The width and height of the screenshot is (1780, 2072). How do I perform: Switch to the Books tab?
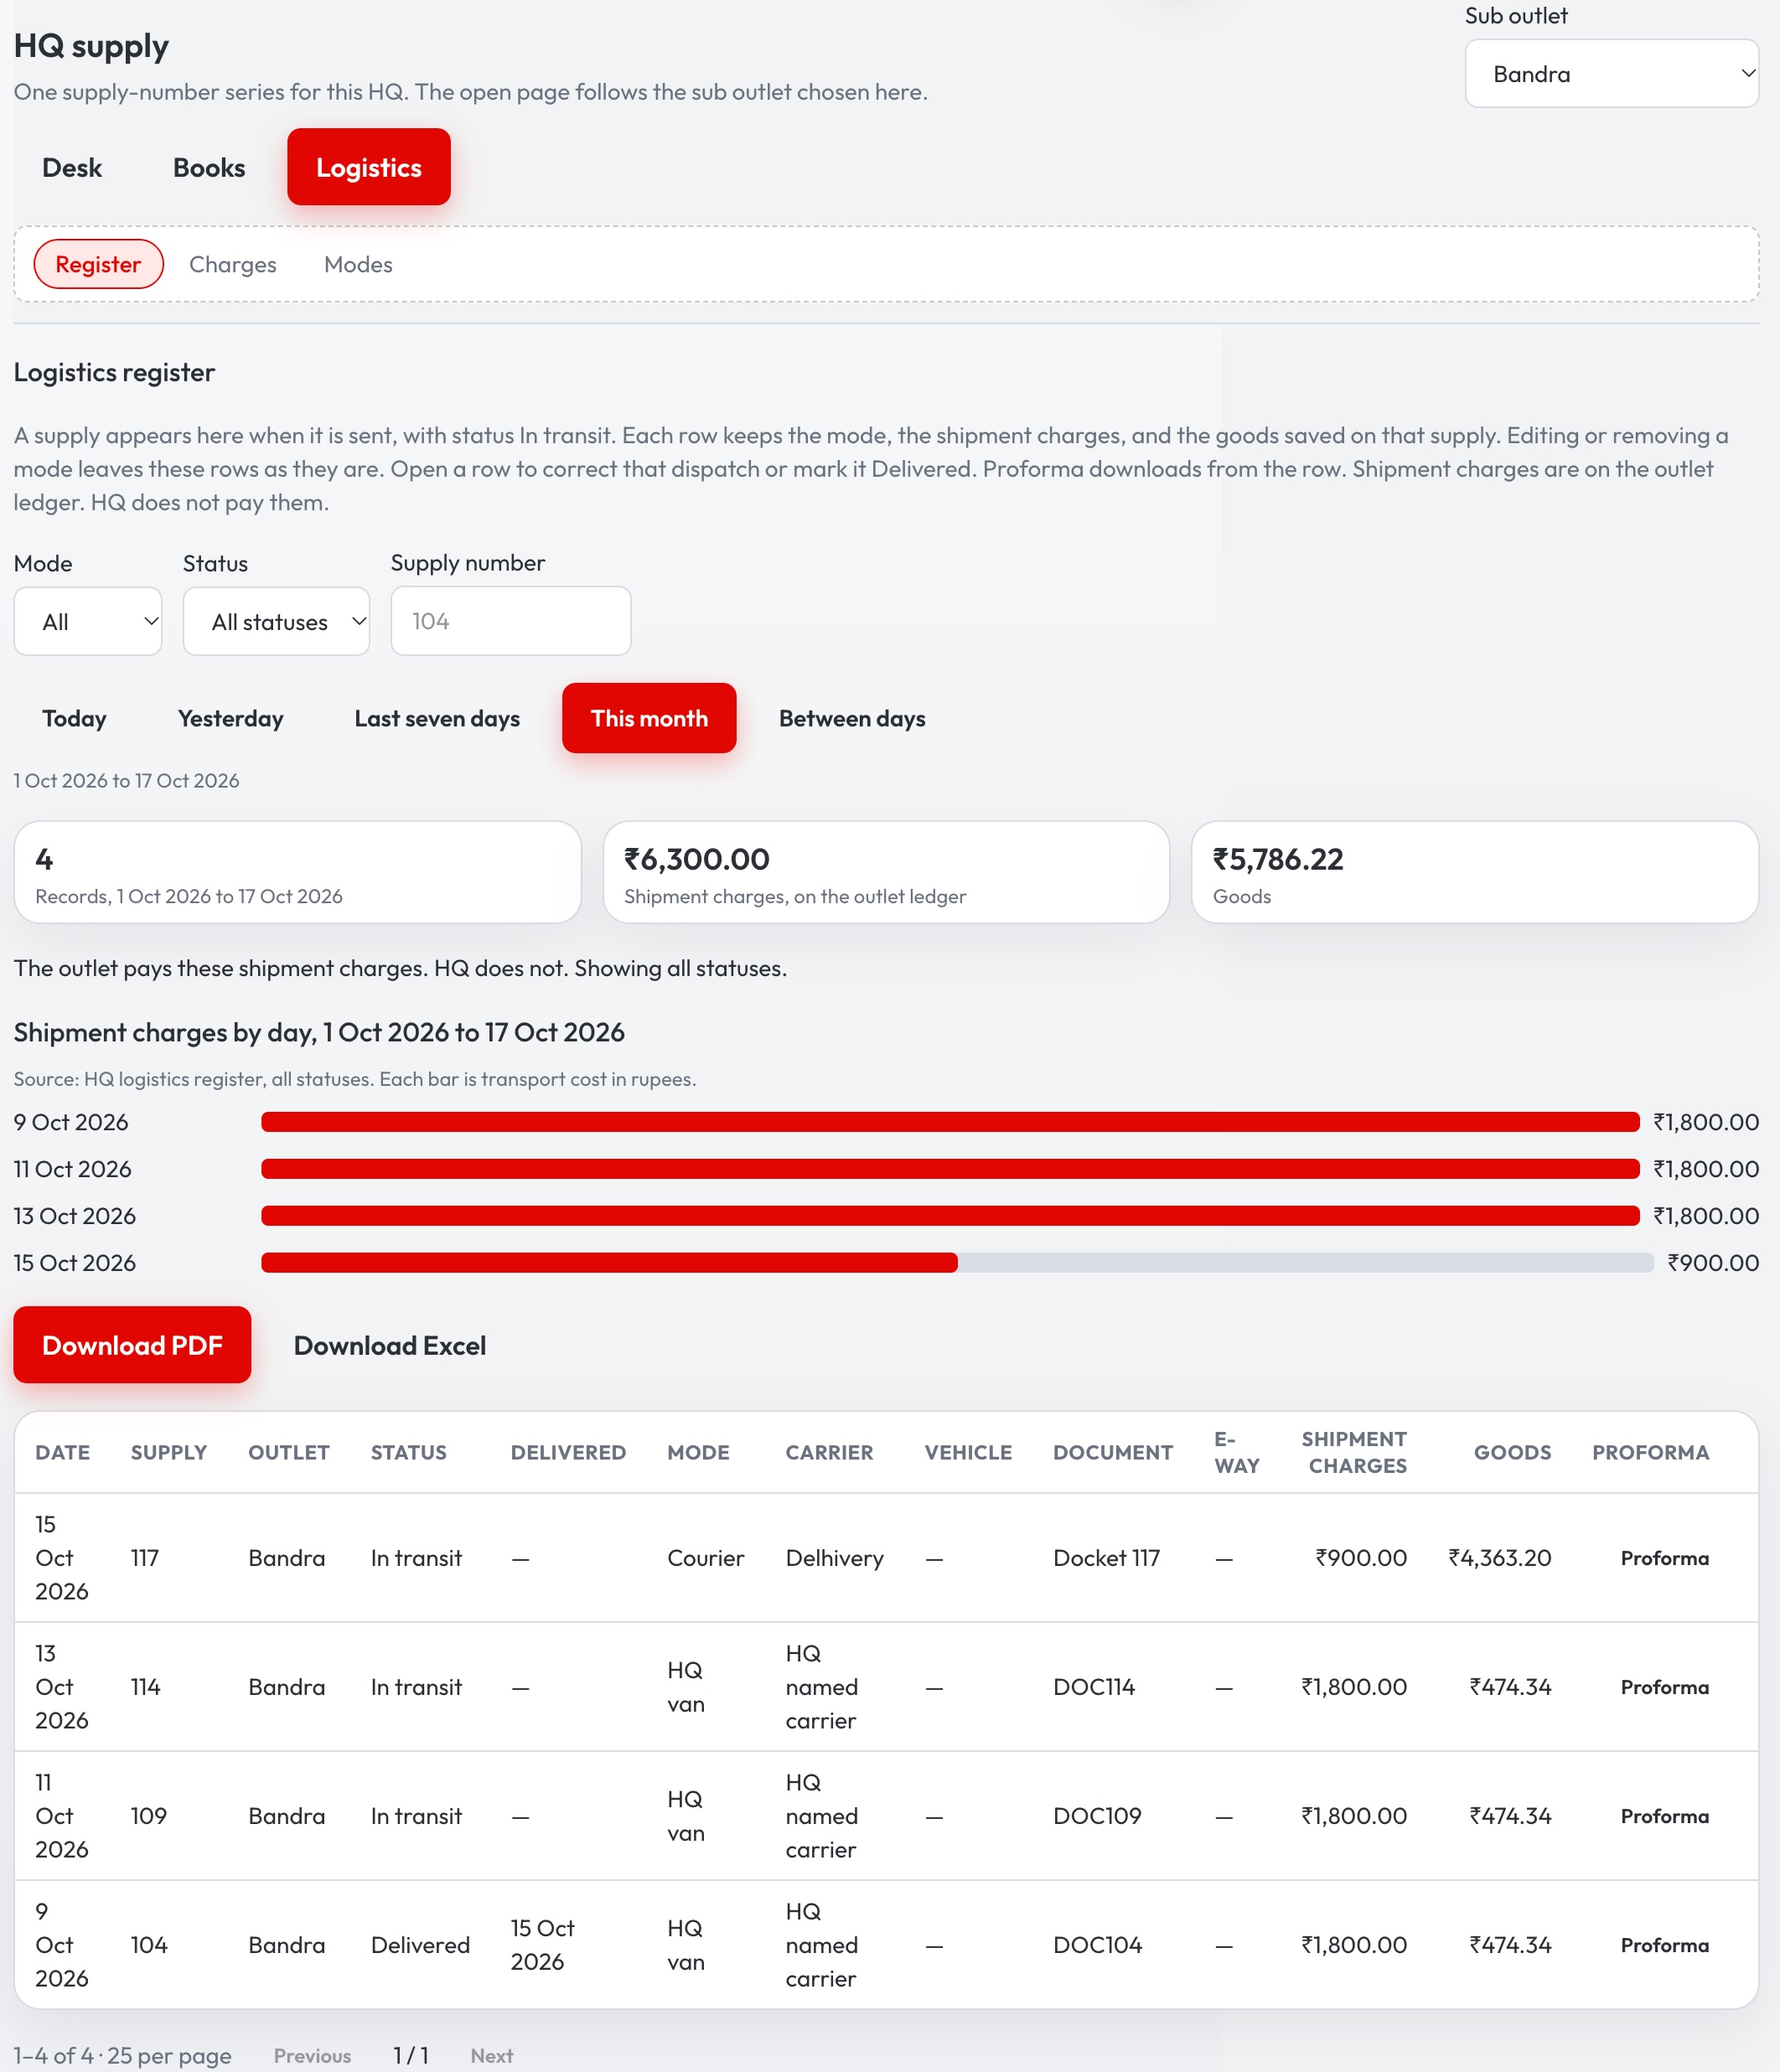click(x=209, y=167)
